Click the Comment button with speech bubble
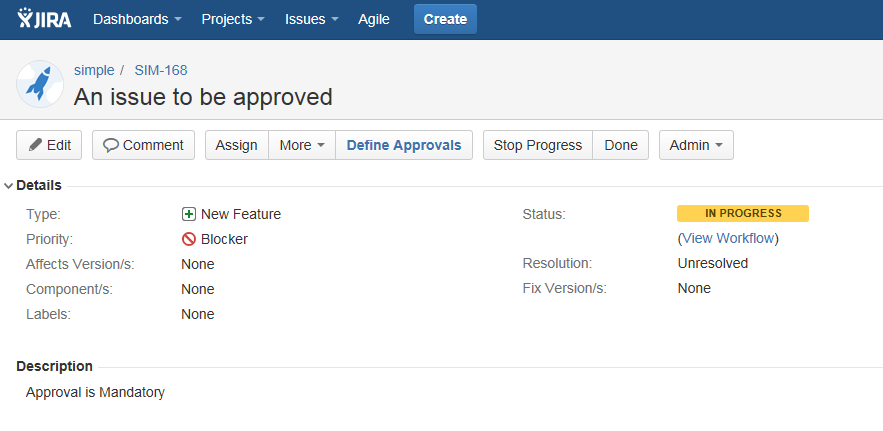883x431 pixels. pyautogui.click(x=143, y=145)
